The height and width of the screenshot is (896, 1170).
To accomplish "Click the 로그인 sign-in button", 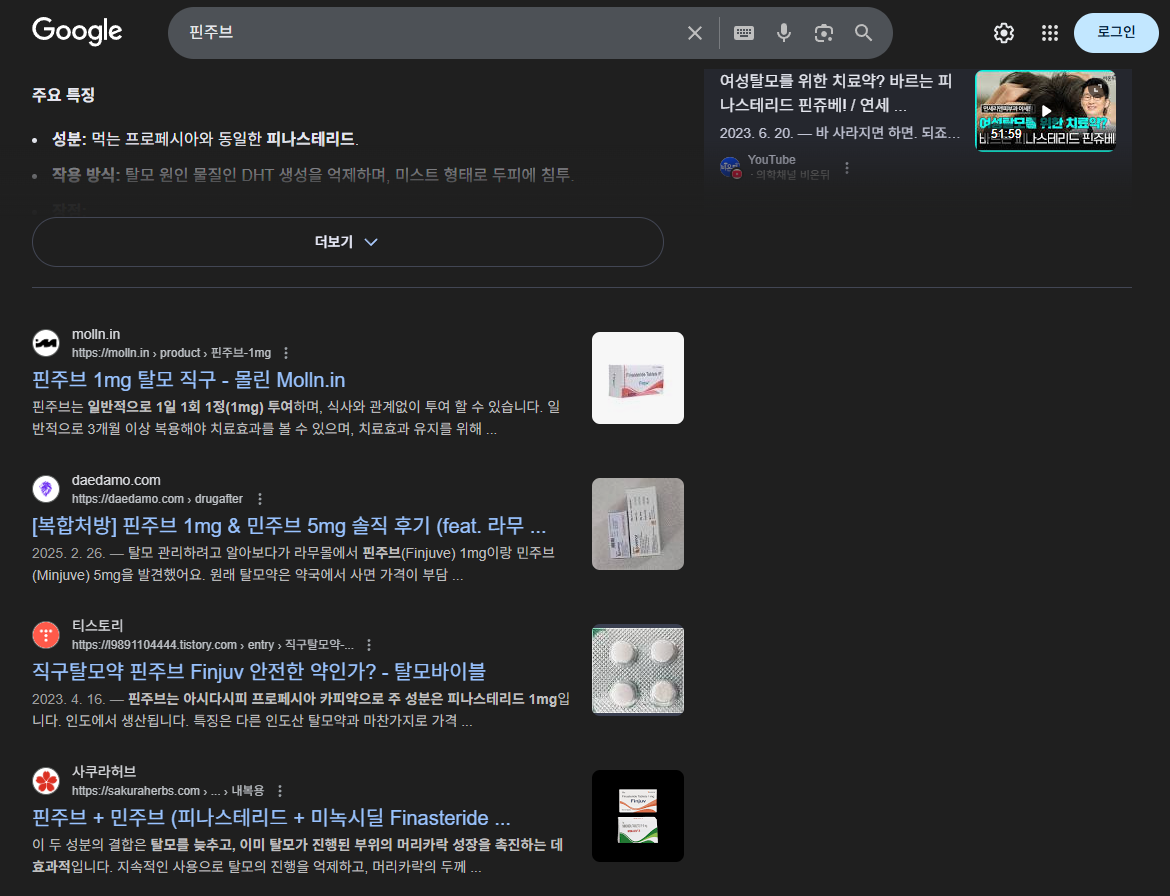I will 1116,33.
